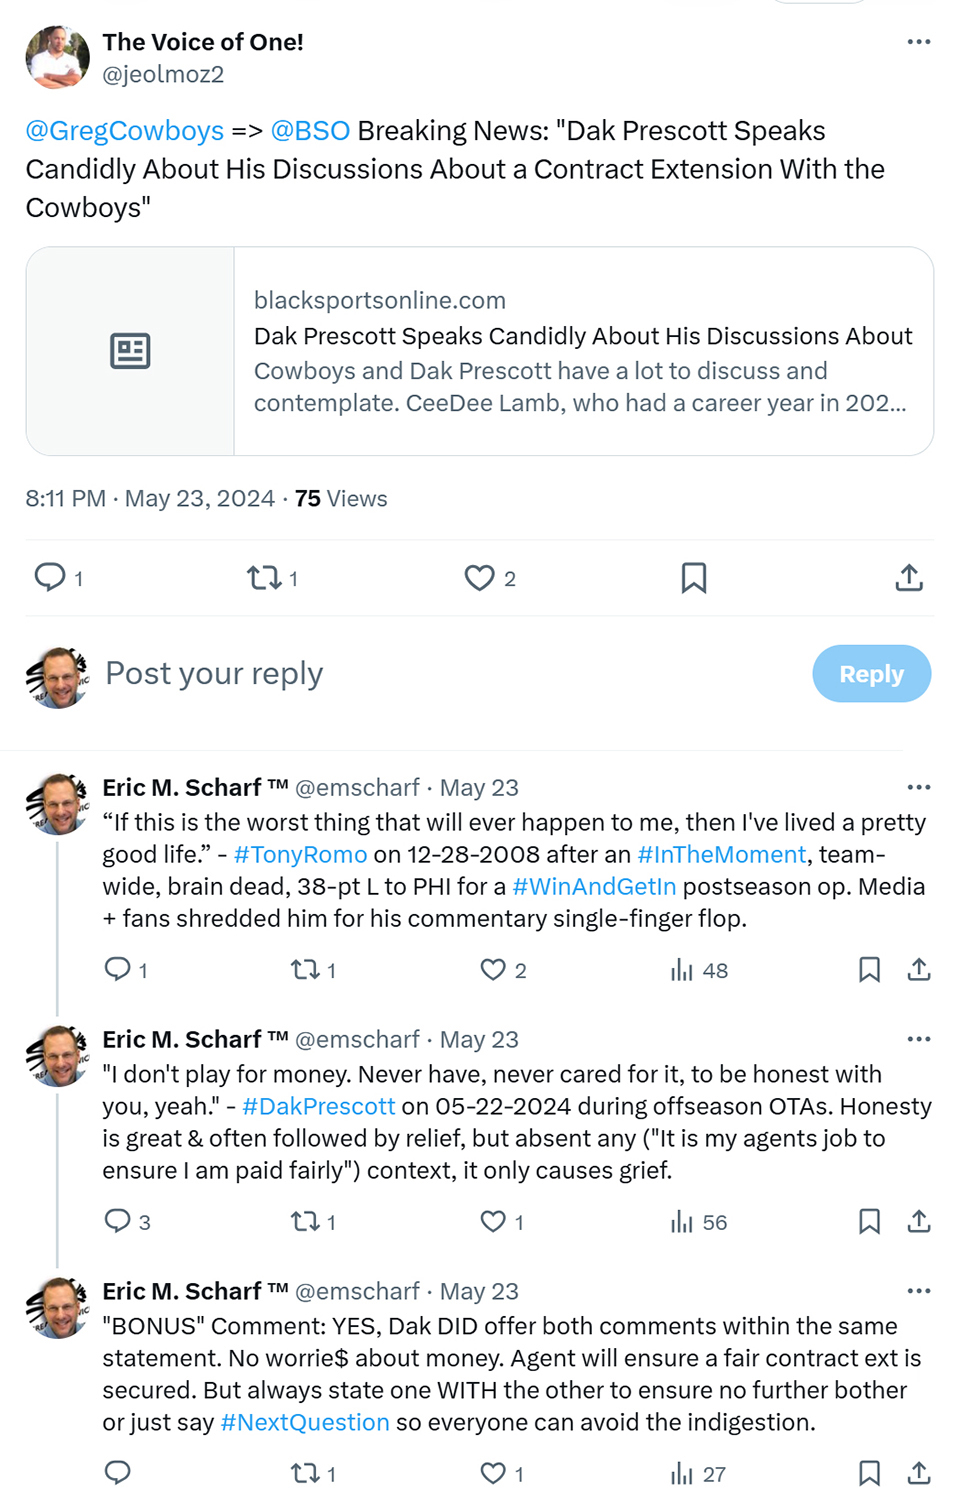960x1512 pixels.
Task: Share the BONUS Comment reply
Action: [919, 1473]
